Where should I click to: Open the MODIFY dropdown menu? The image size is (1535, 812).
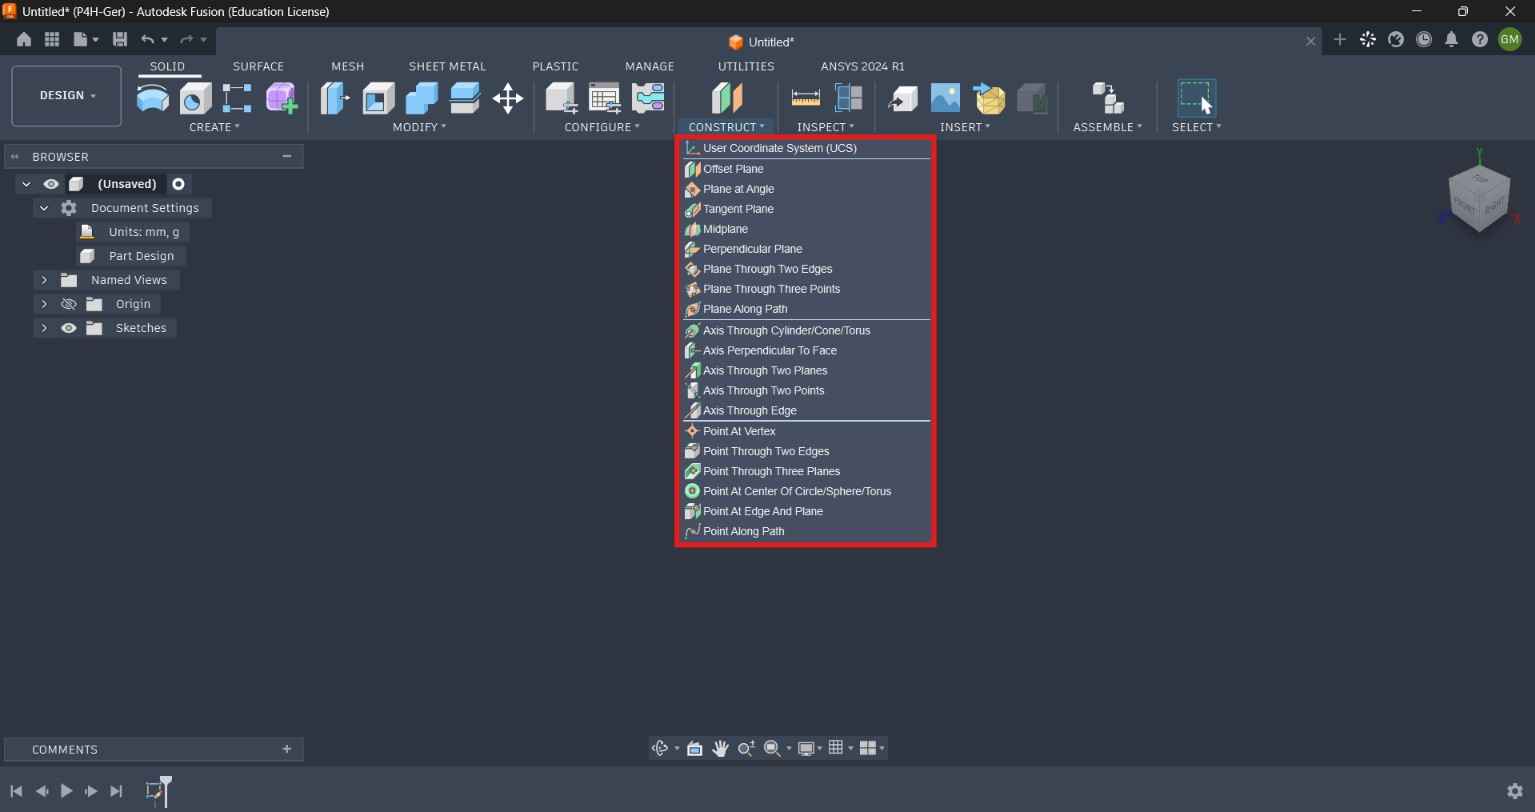pyautogui.click(x=419, y=127)
